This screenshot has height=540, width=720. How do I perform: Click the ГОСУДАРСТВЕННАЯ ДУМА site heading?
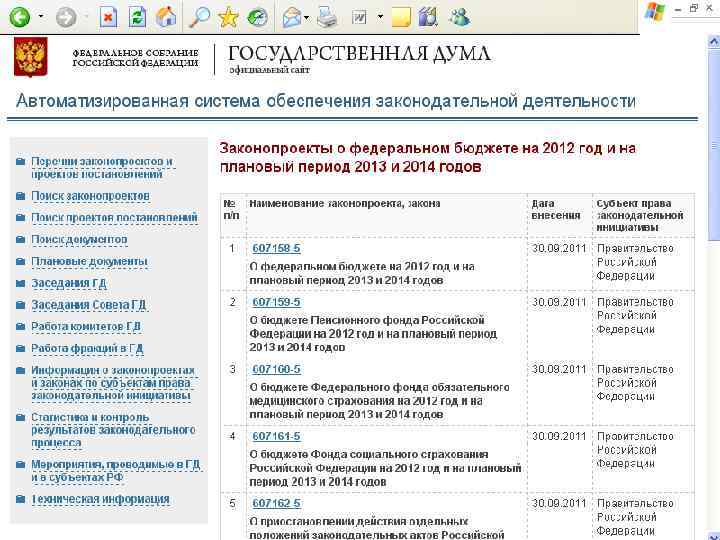click(360, 54)
